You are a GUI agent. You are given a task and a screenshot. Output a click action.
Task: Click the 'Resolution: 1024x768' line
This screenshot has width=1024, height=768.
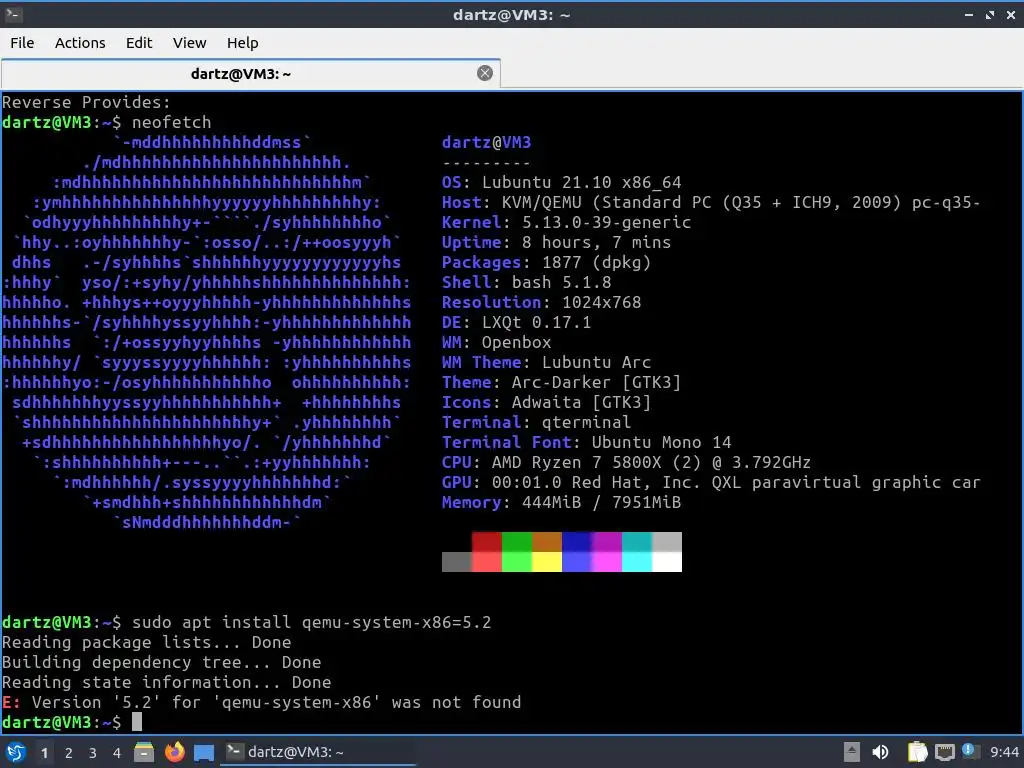(x=541, y=302)
